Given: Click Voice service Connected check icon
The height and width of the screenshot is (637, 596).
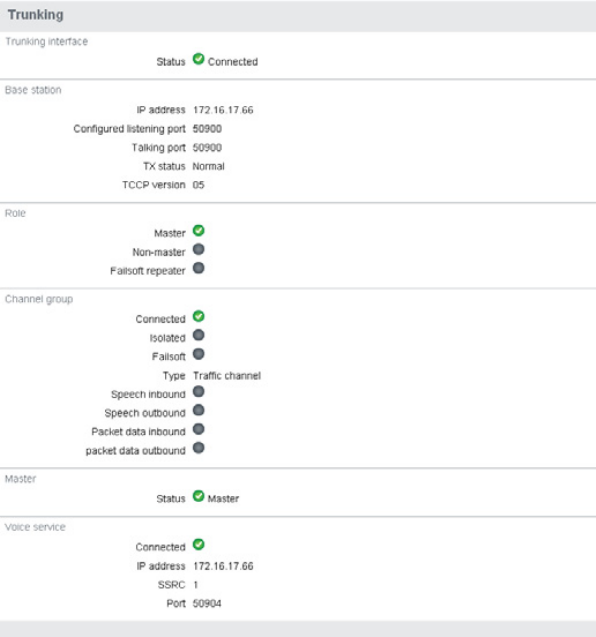Looking at the screenshot, I should click(x=198, y=544).
